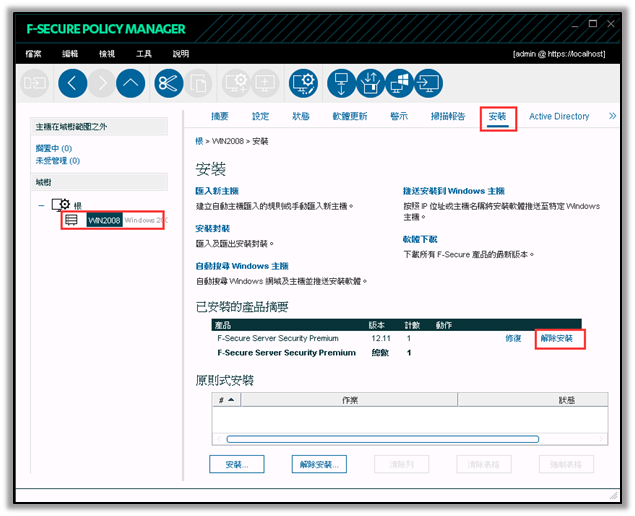Select the 安裝 tab

497,117
